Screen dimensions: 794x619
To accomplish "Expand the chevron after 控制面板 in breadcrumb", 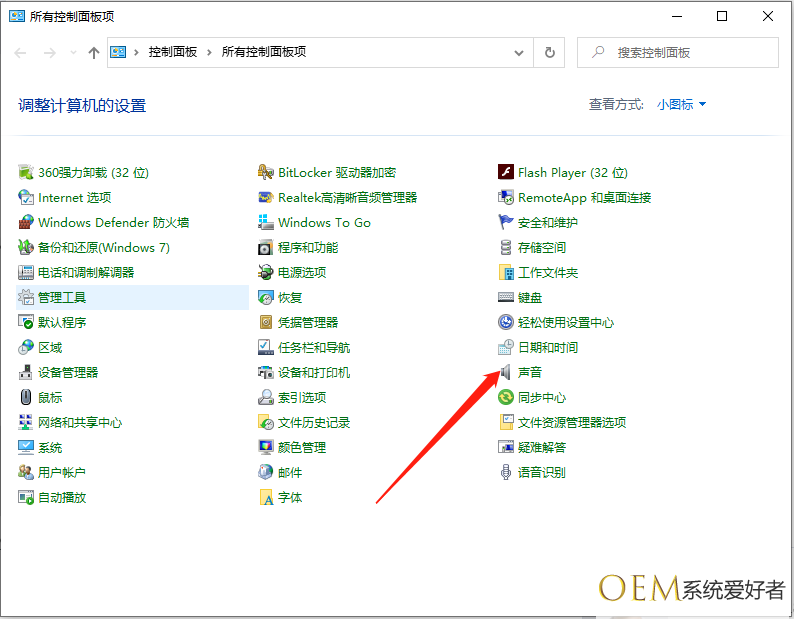I will [210, 52].
